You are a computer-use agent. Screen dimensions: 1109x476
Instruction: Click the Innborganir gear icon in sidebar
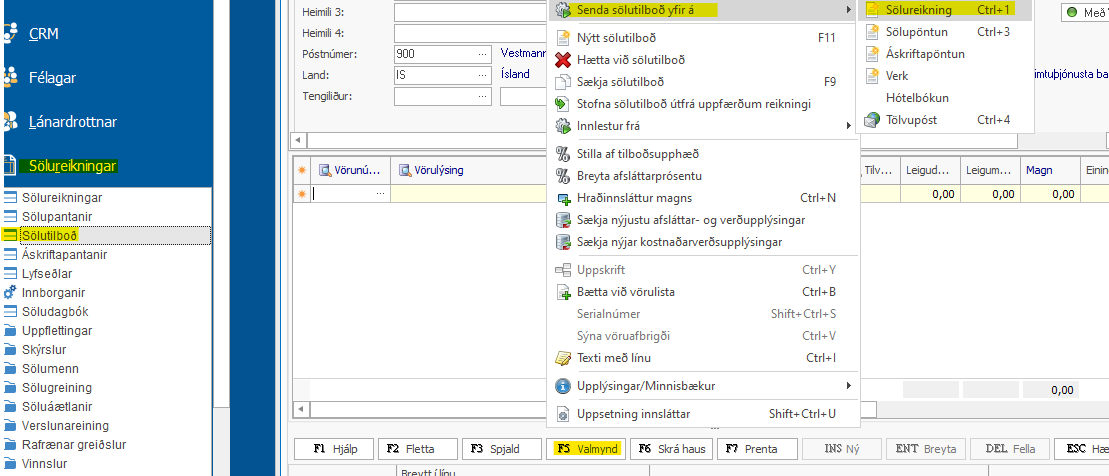tap(10, 293)
